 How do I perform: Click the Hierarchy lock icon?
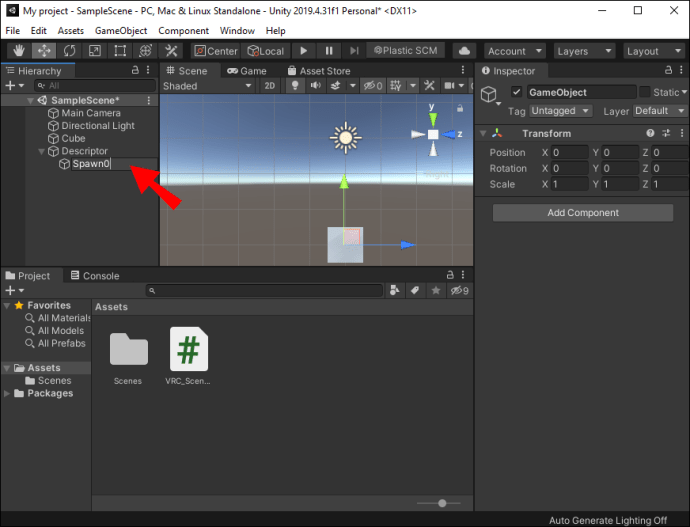click(136, 70)
